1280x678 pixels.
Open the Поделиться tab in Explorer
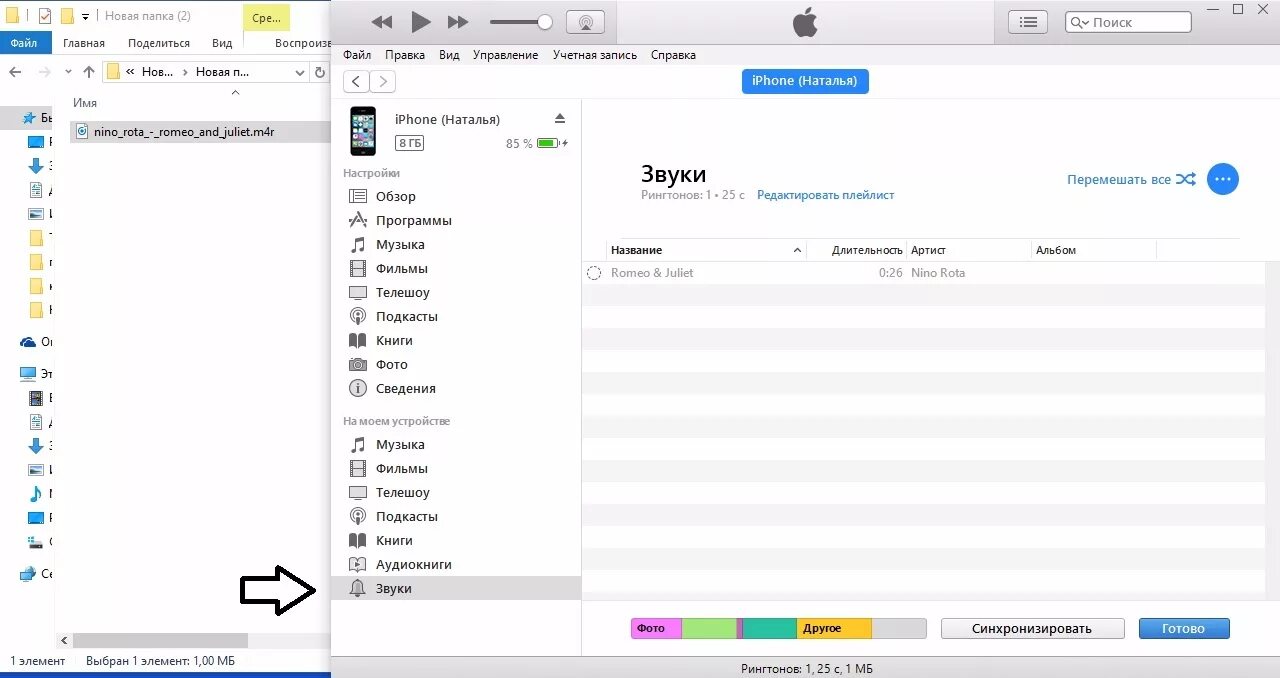point(159,43)
